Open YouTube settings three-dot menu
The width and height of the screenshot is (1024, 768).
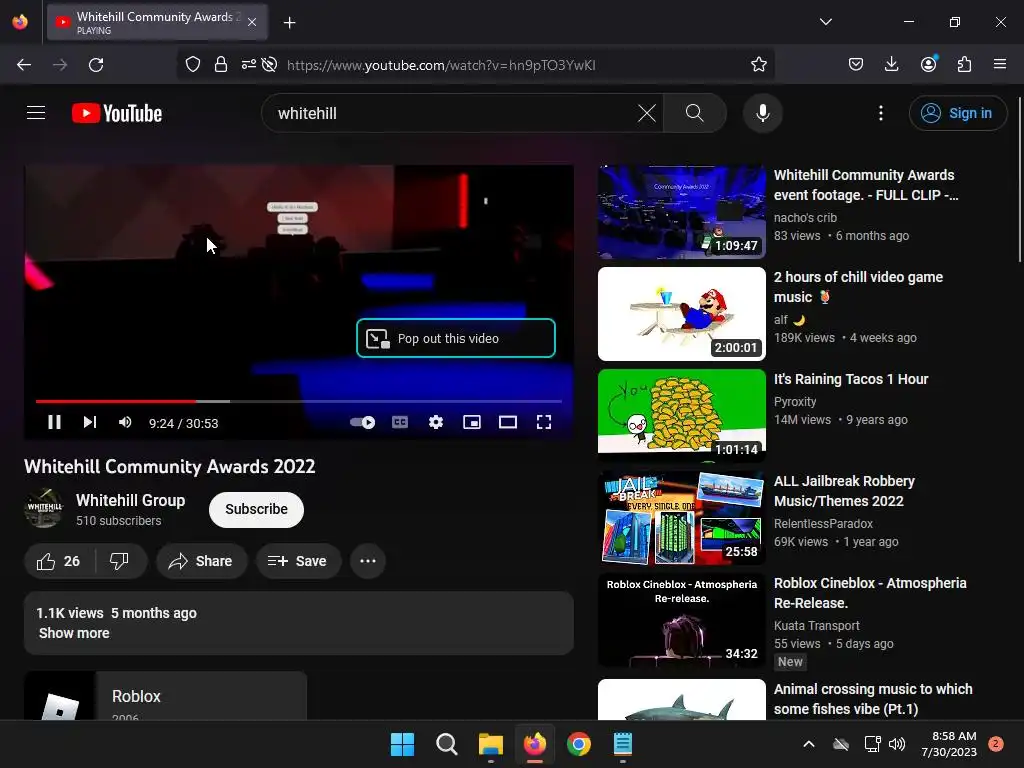[x=880, y=113]
